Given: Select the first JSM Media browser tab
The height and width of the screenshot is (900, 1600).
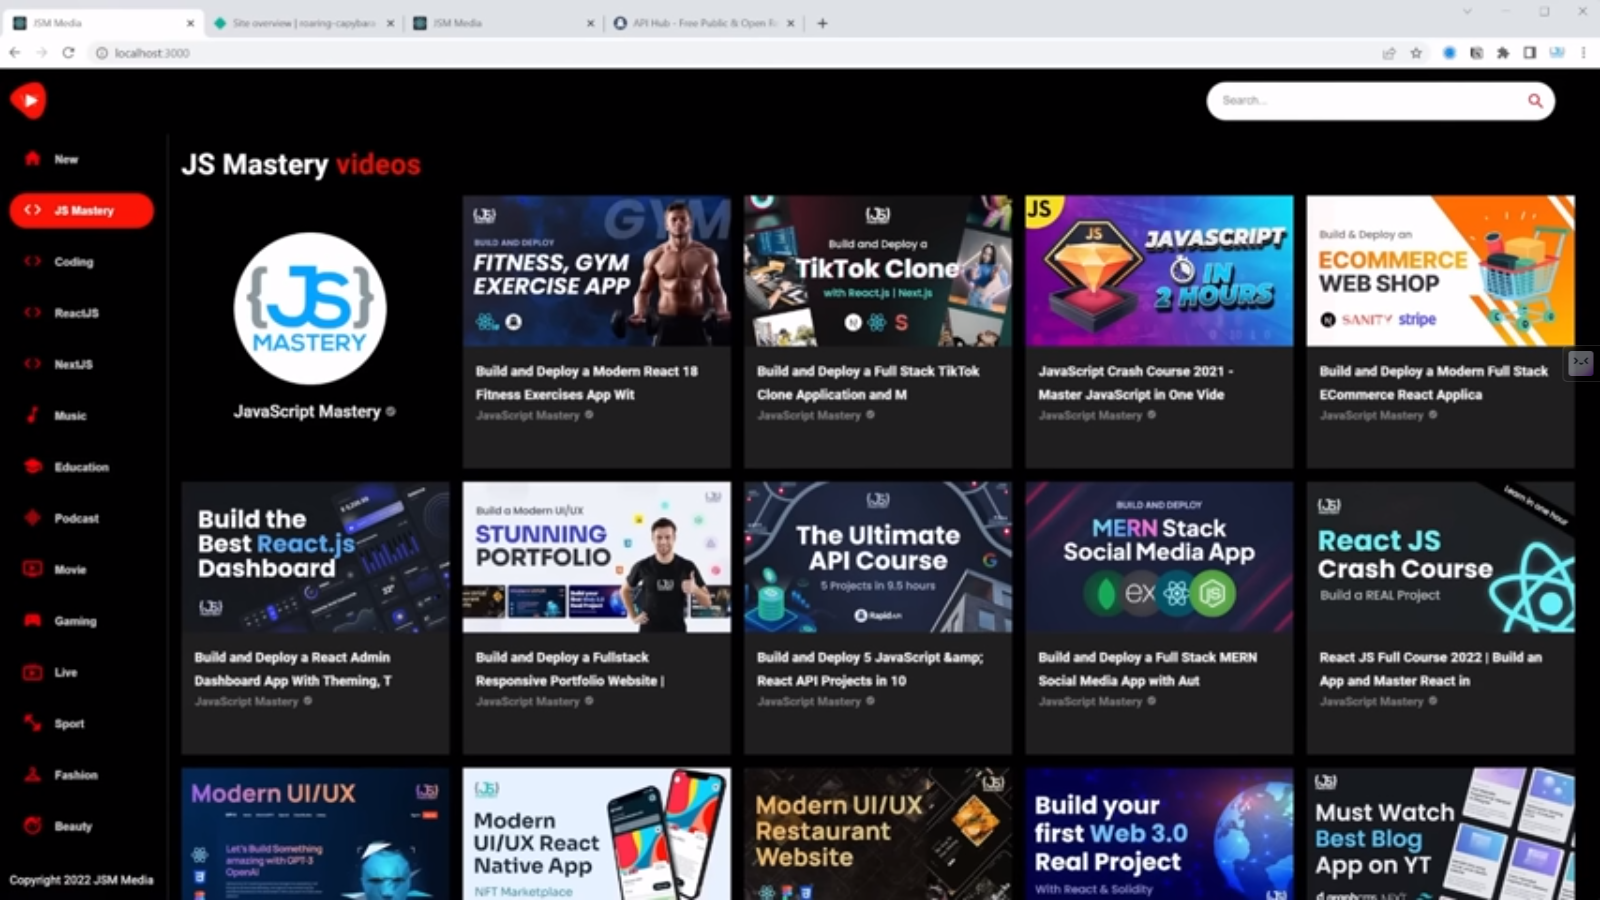Looking at the screenshot, I should click(103, 23).
